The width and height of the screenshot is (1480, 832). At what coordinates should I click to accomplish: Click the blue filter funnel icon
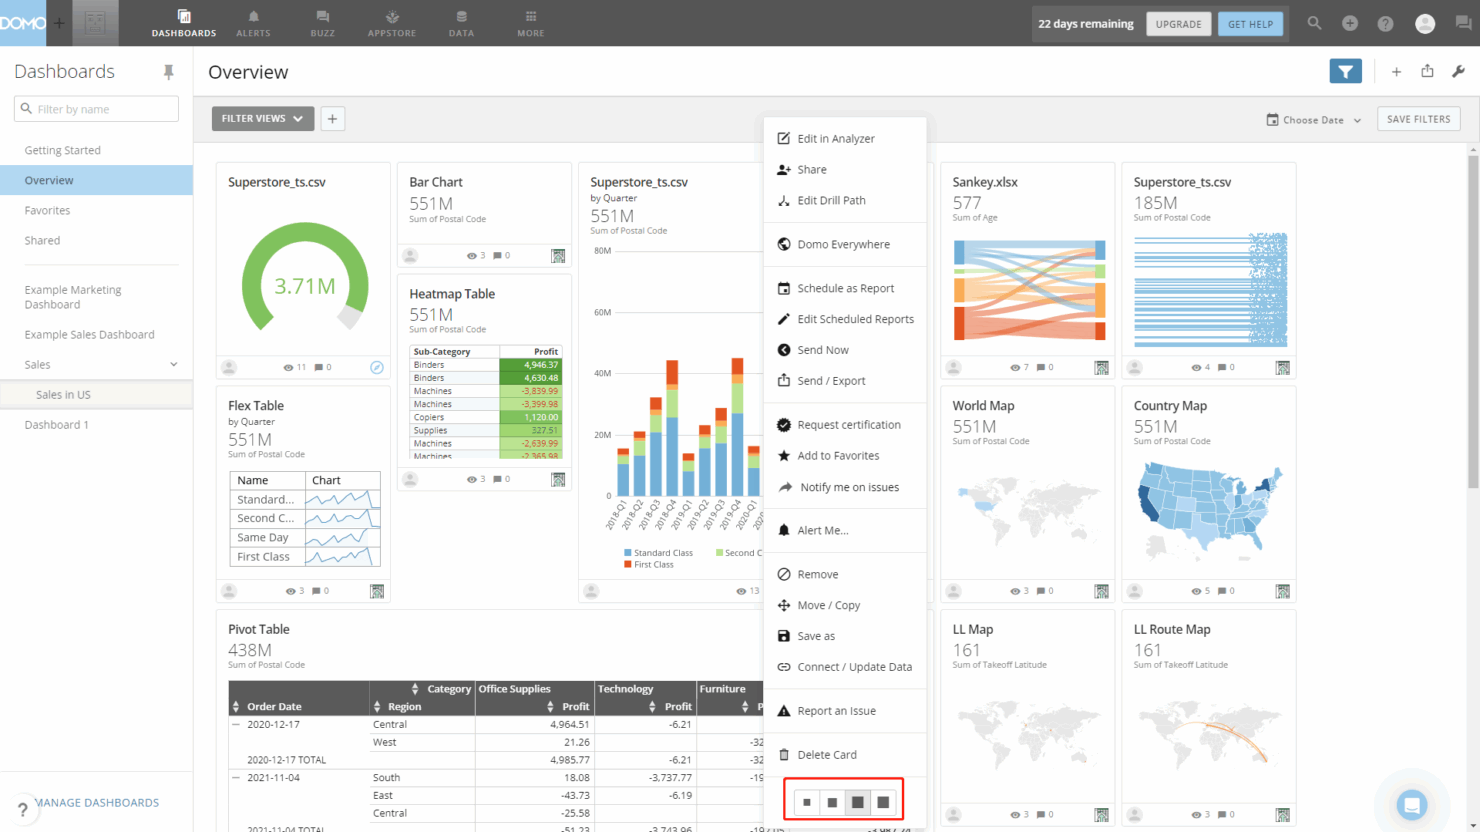1345,71
